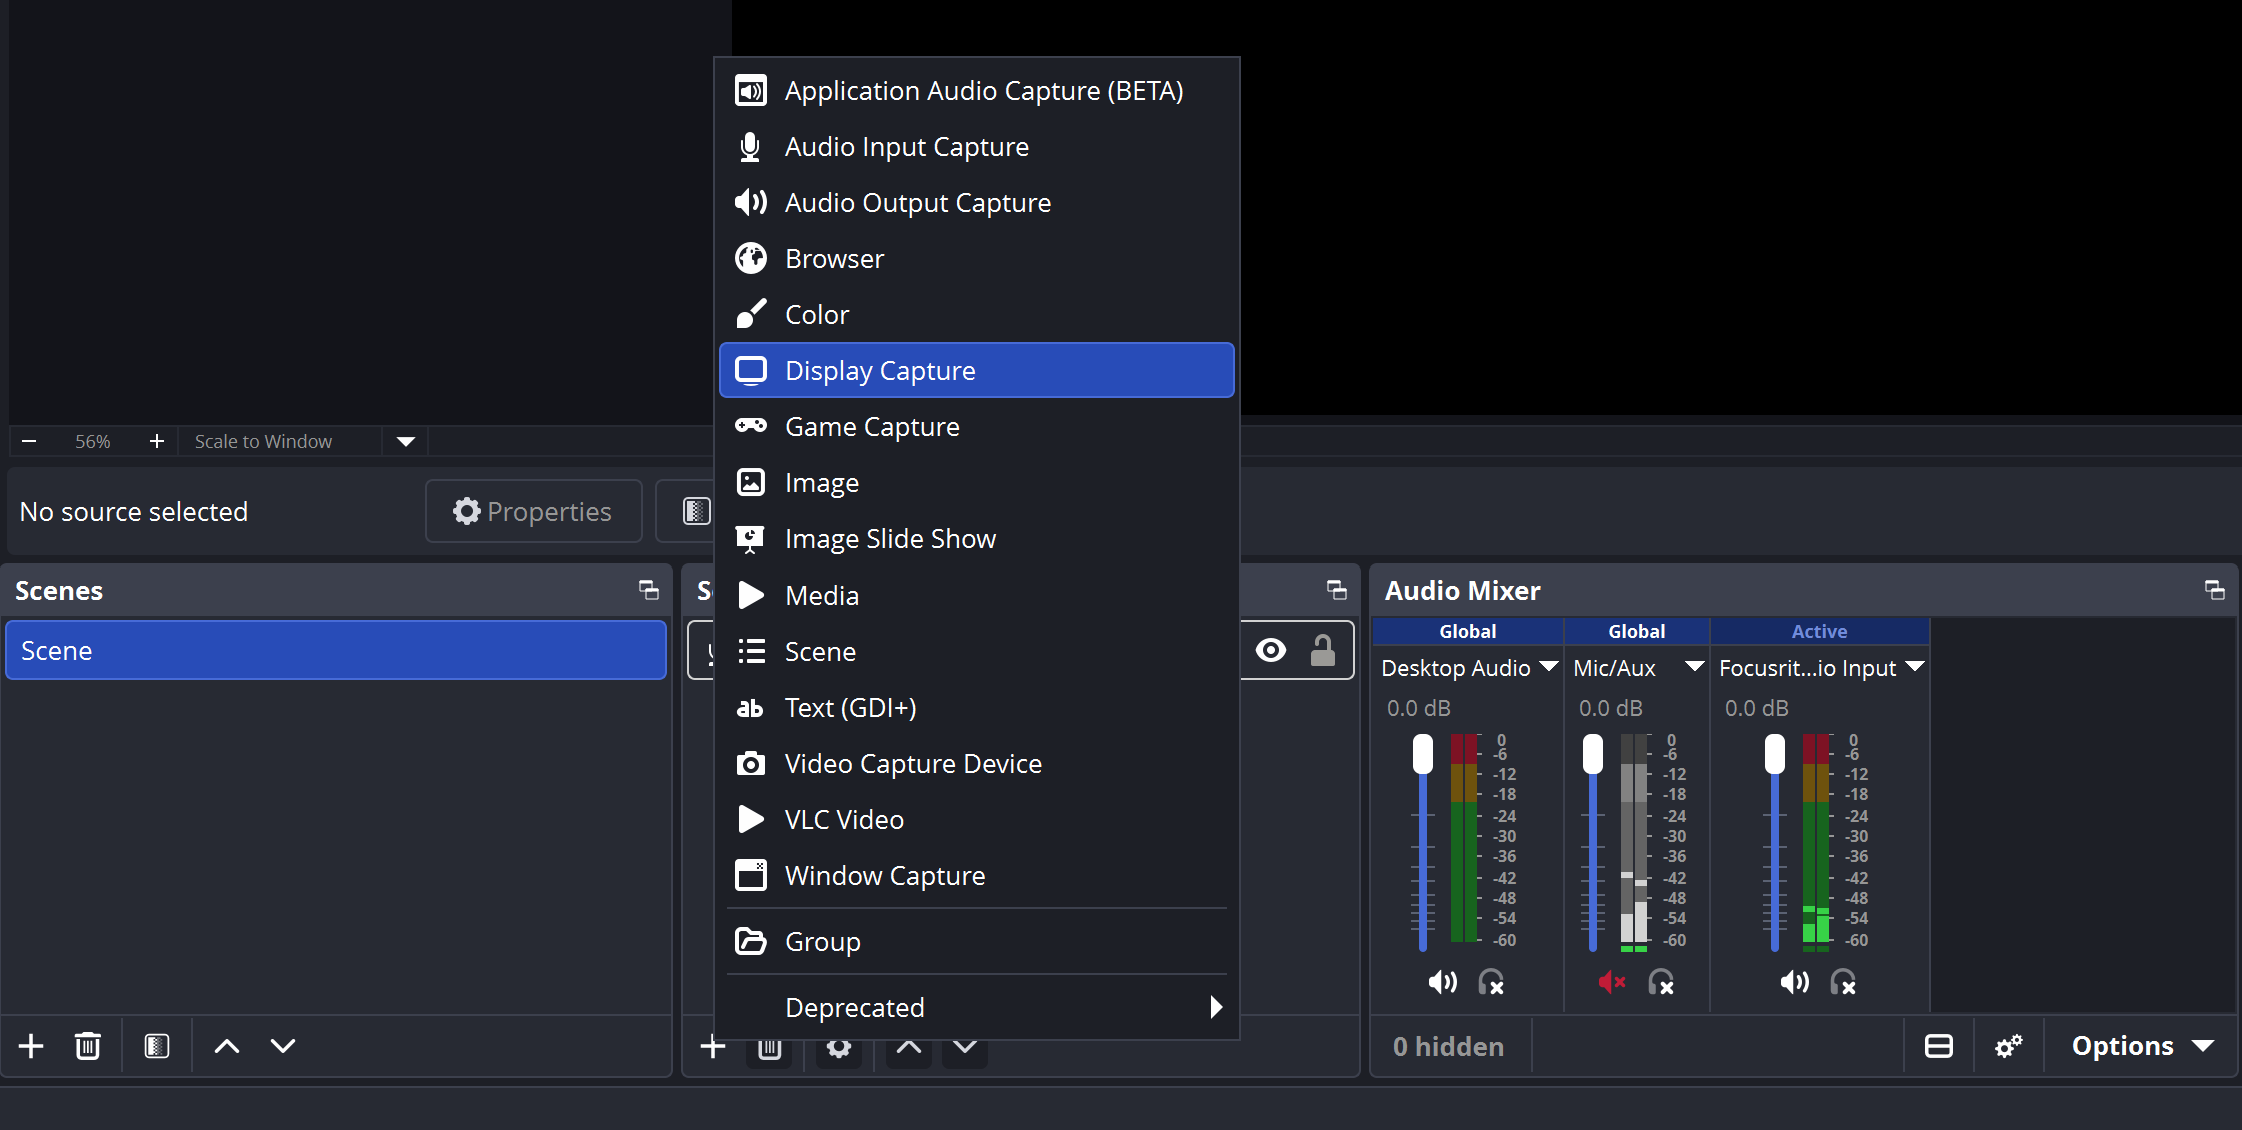
Task: Remove selected scene with trash icon
Action: click(88, 1046)
